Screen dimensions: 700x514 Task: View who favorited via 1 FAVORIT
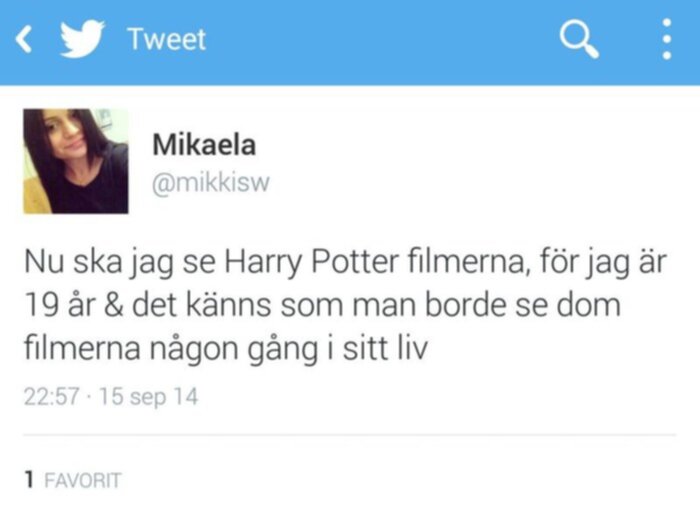pos(72,480)
